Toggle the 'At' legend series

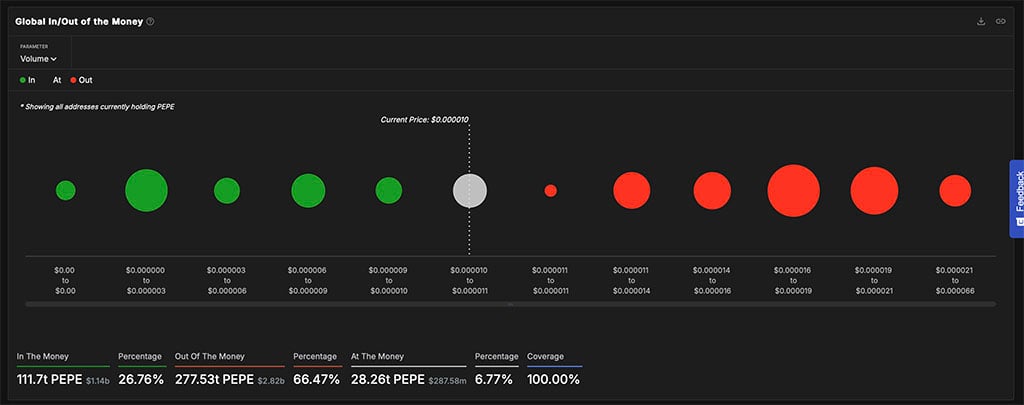(x=56, y=80)
